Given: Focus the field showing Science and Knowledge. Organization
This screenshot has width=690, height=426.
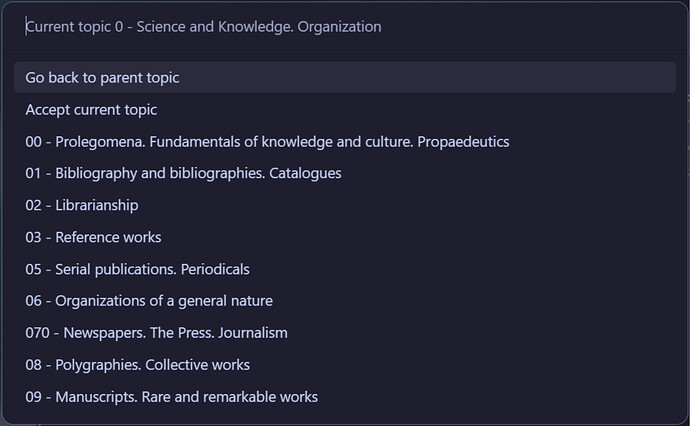Looking at the screenshot, I should (x=345, y=27).
